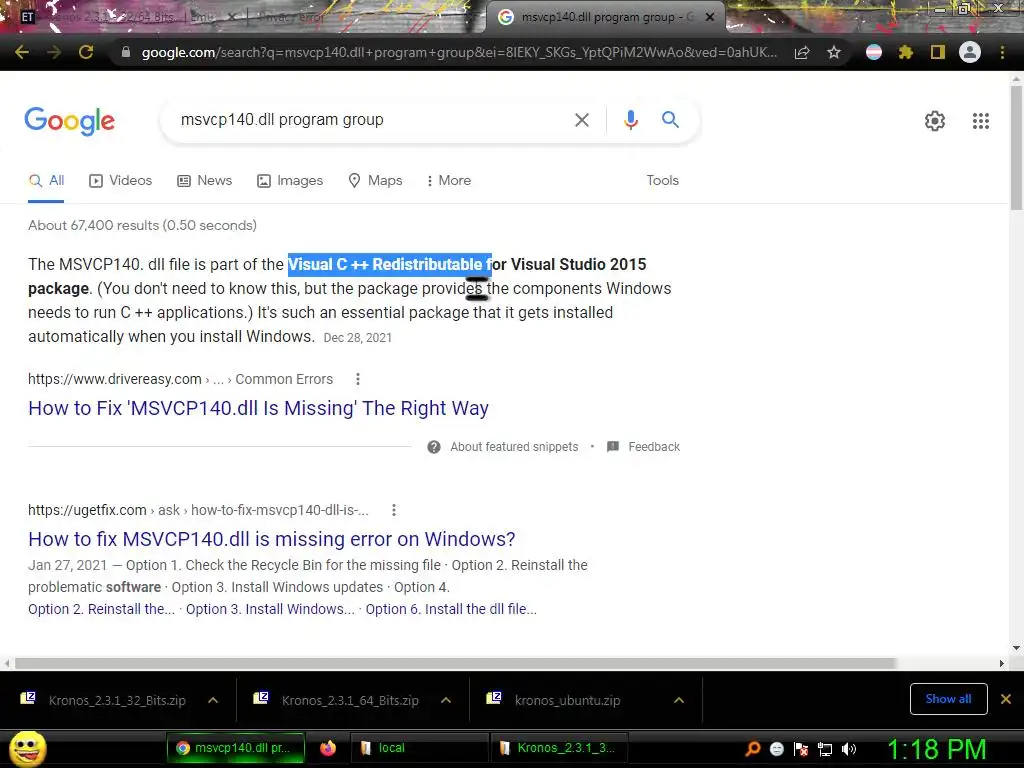Select the All results tab
Screen dimensions: 1024x768
coord(46,180)
